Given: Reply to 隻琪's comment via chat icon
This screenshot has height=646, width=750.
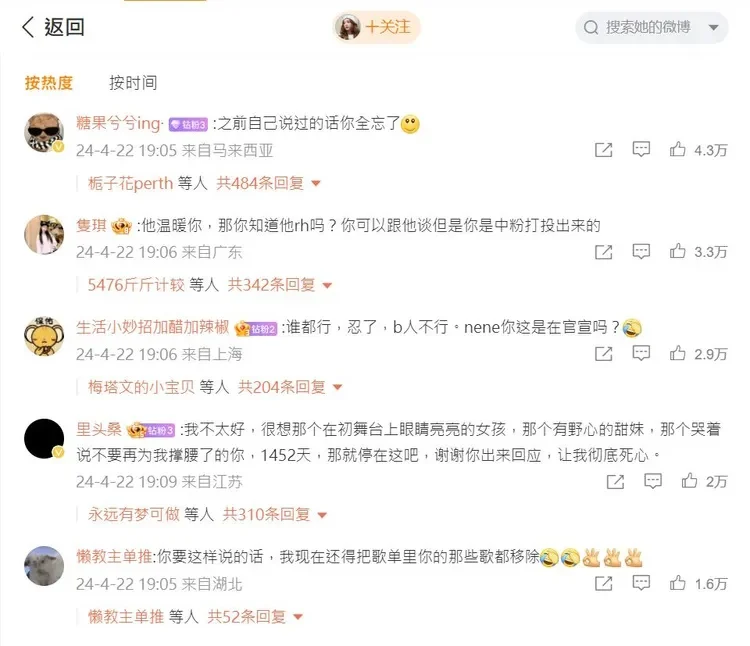Looking at the screenshot, I should tap(641, 251).
